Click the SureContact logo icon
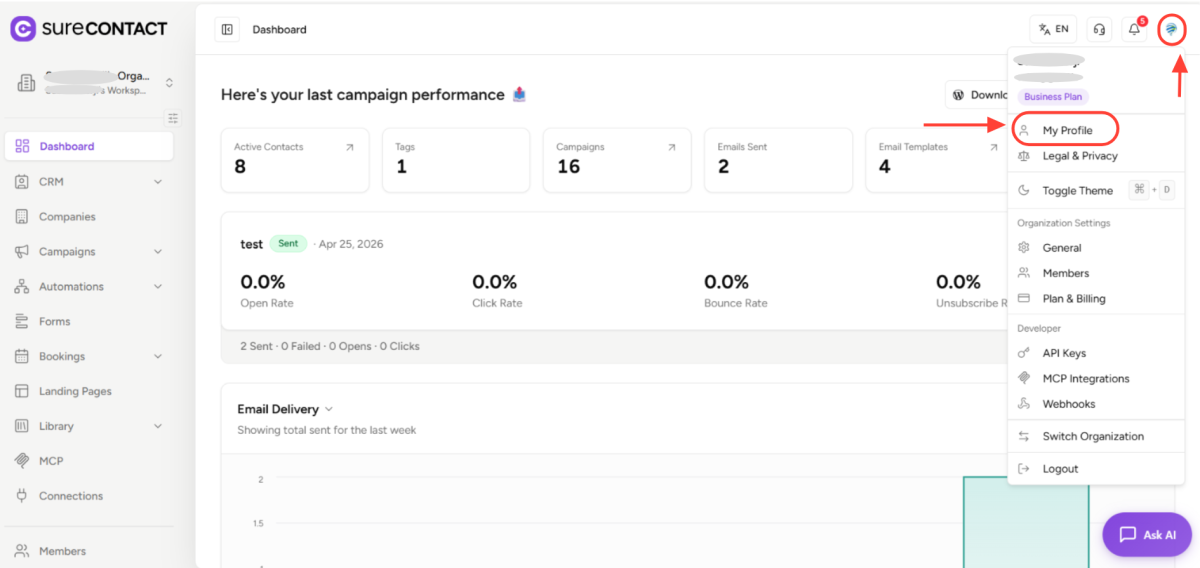This screenshot has width=1200, height=568. tap(23, 29)
